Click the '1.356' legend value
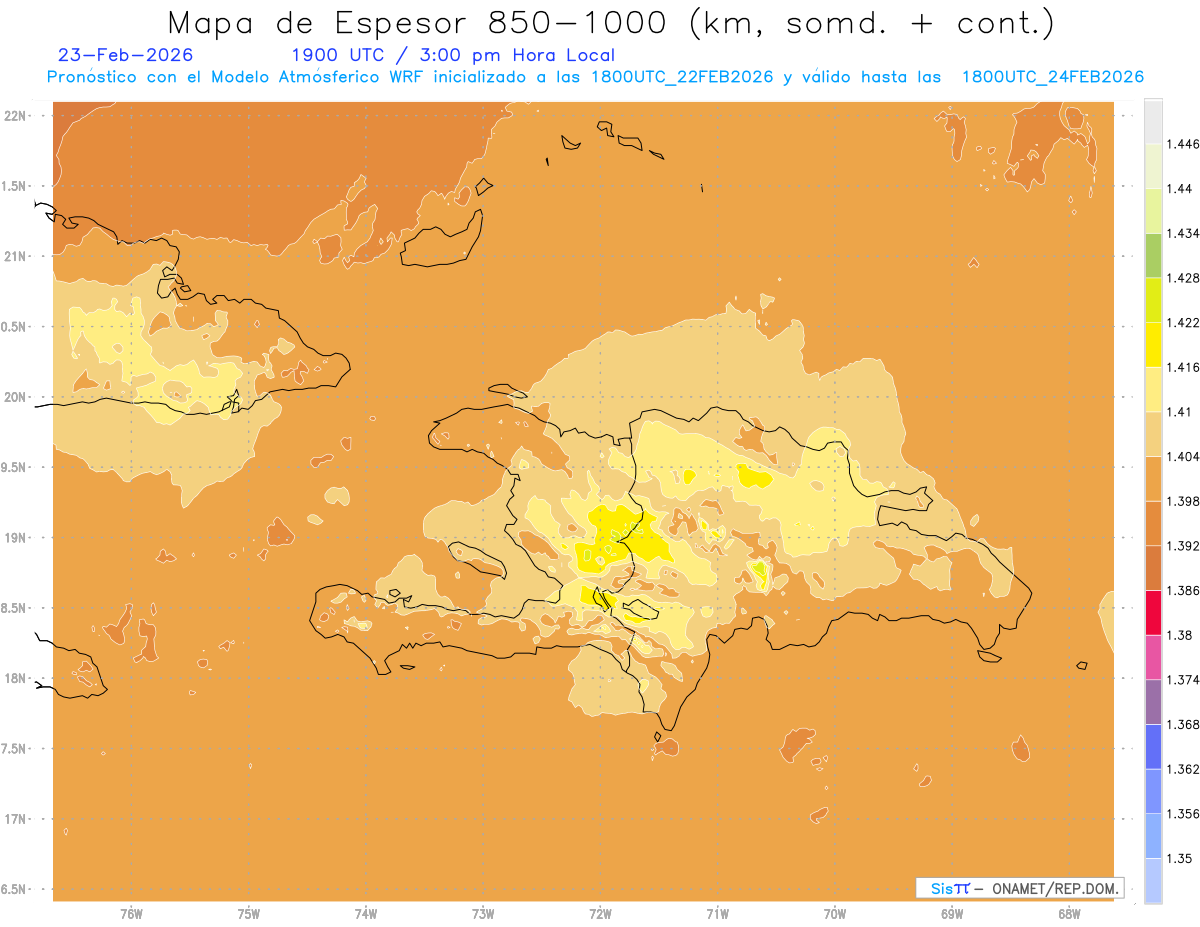 point(1183,814)
